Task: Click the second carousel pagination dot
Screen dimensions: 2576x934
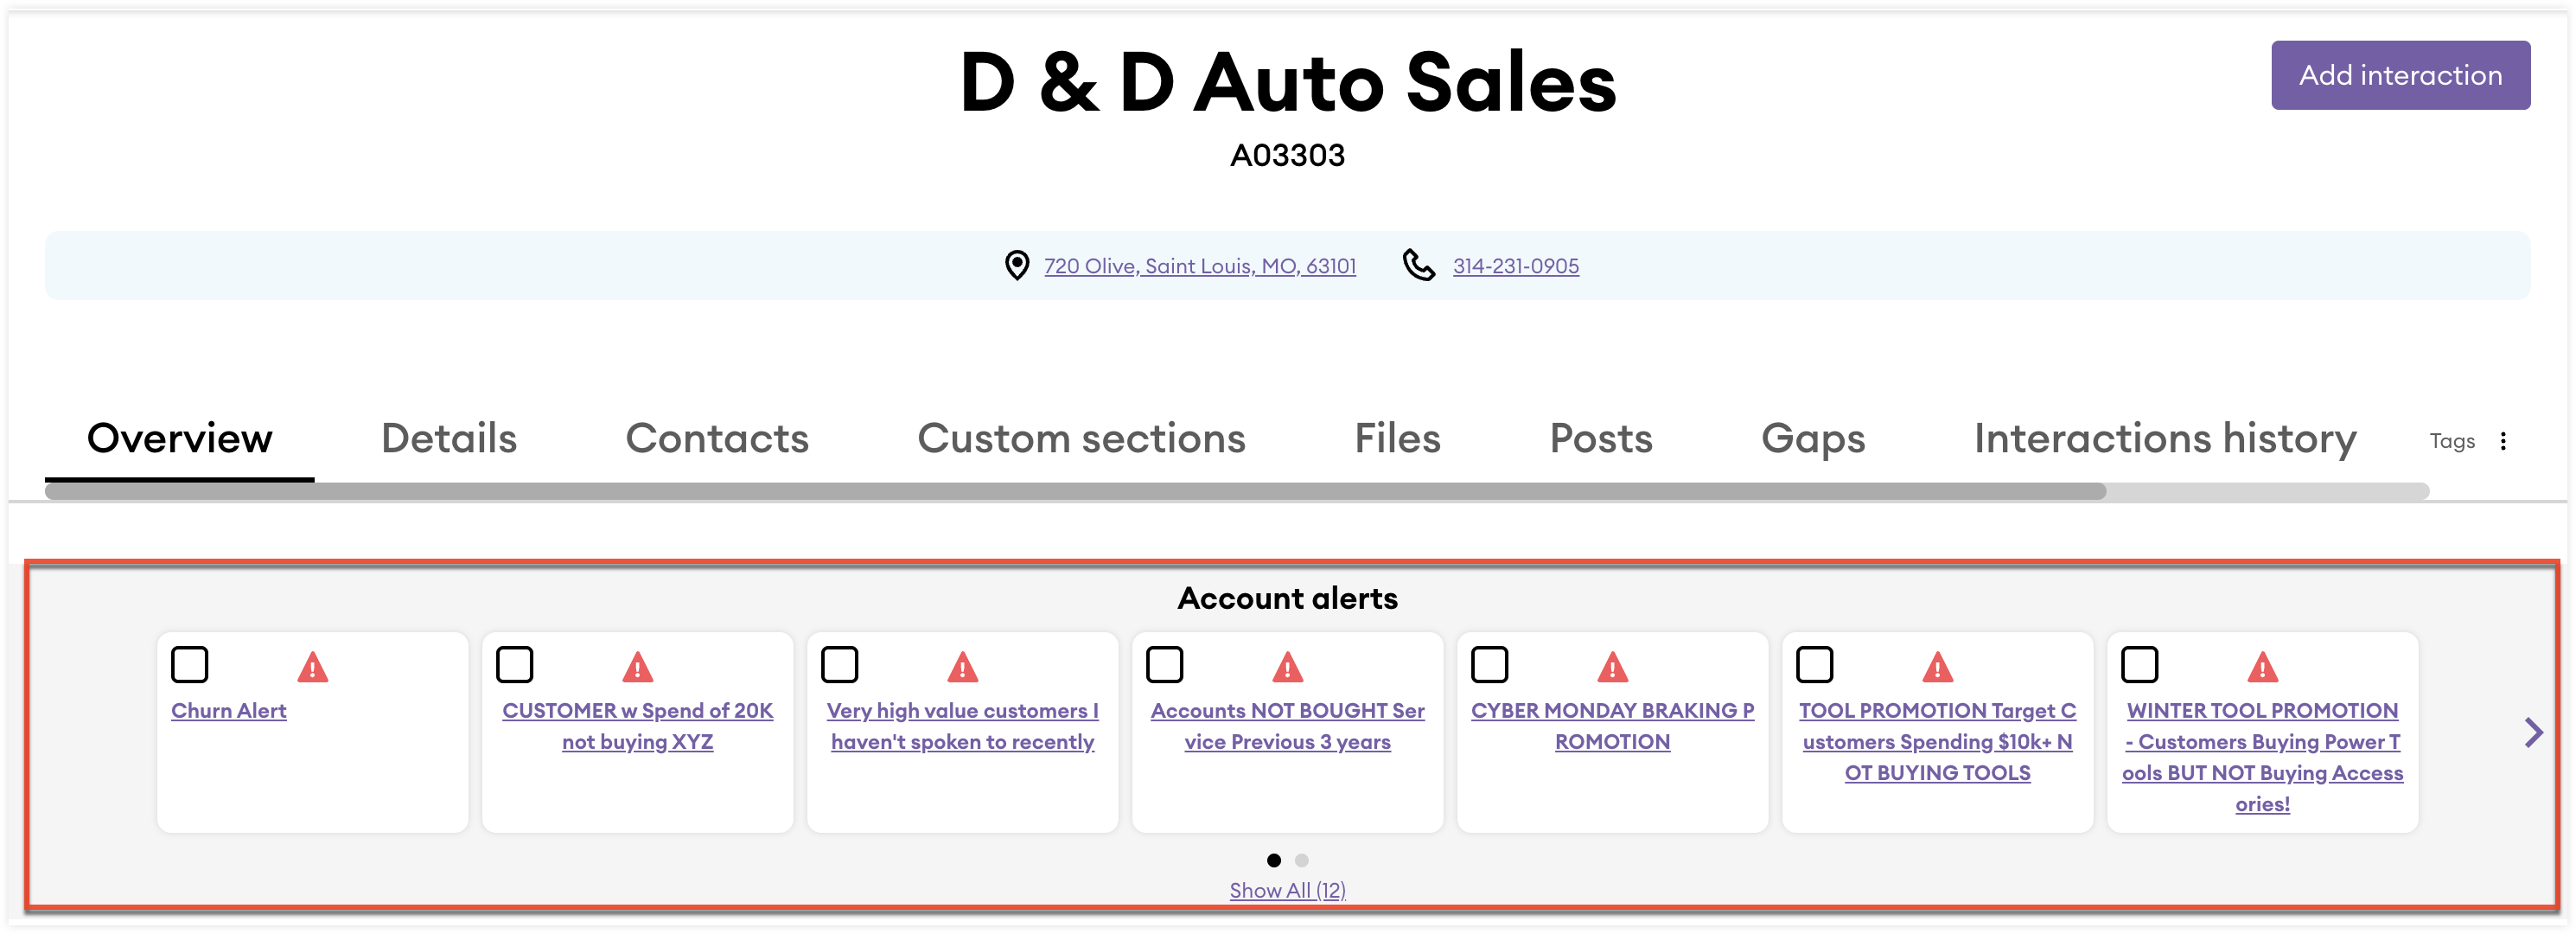Action: 1300,860
